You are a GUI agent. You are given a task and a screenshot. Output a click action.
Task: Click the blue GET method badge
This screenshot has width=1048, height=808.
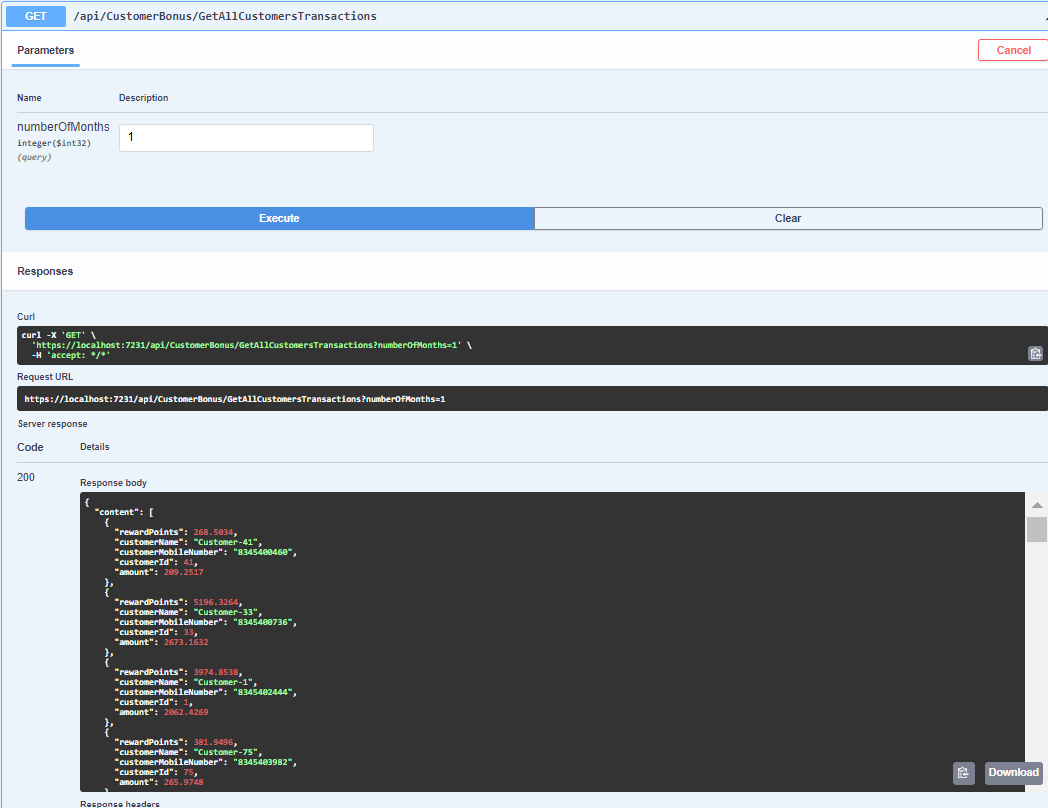(35, 16)
